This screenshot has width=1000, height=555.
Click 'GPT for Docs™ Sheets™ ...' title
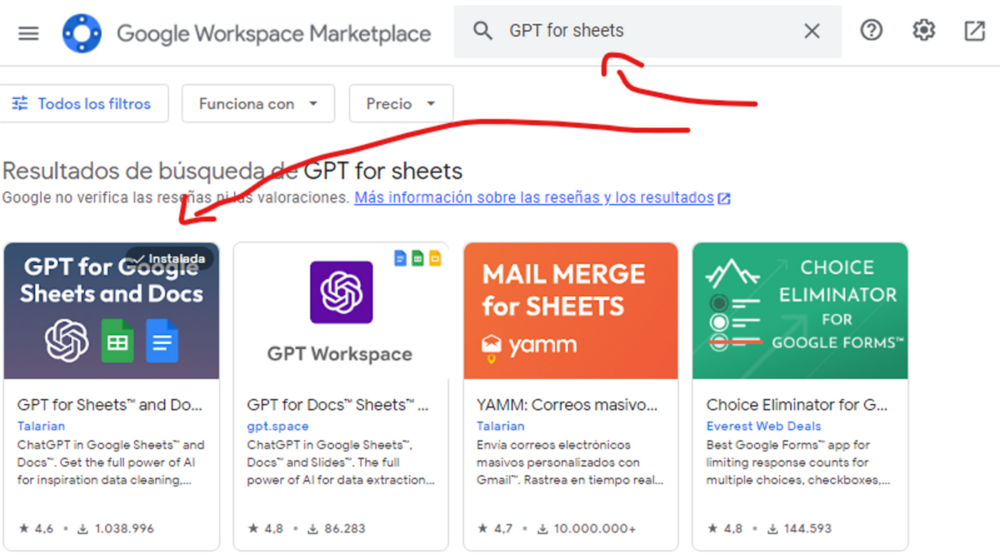coord(338,404)
